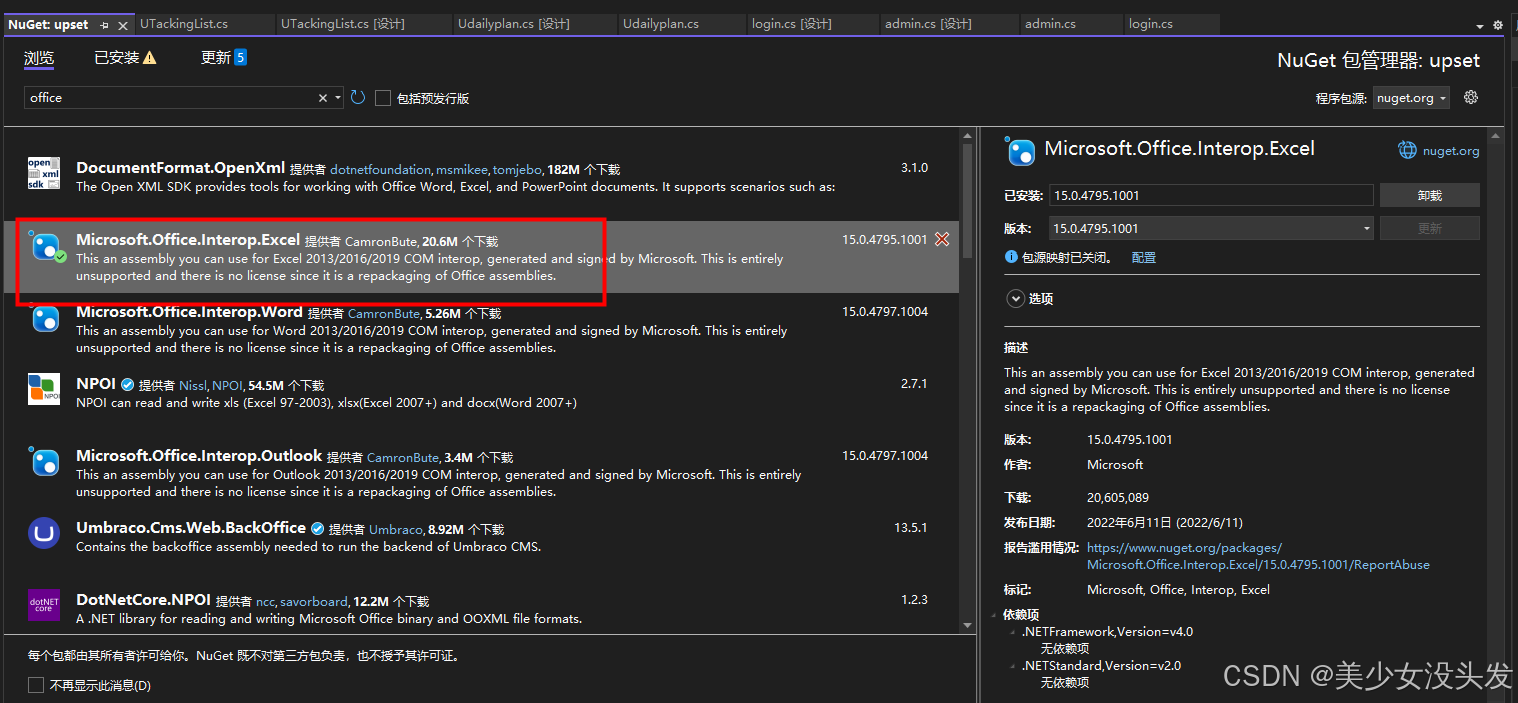Click the 卸载 button
The height and width of the screenshot is (703, 1518).
1429,194
